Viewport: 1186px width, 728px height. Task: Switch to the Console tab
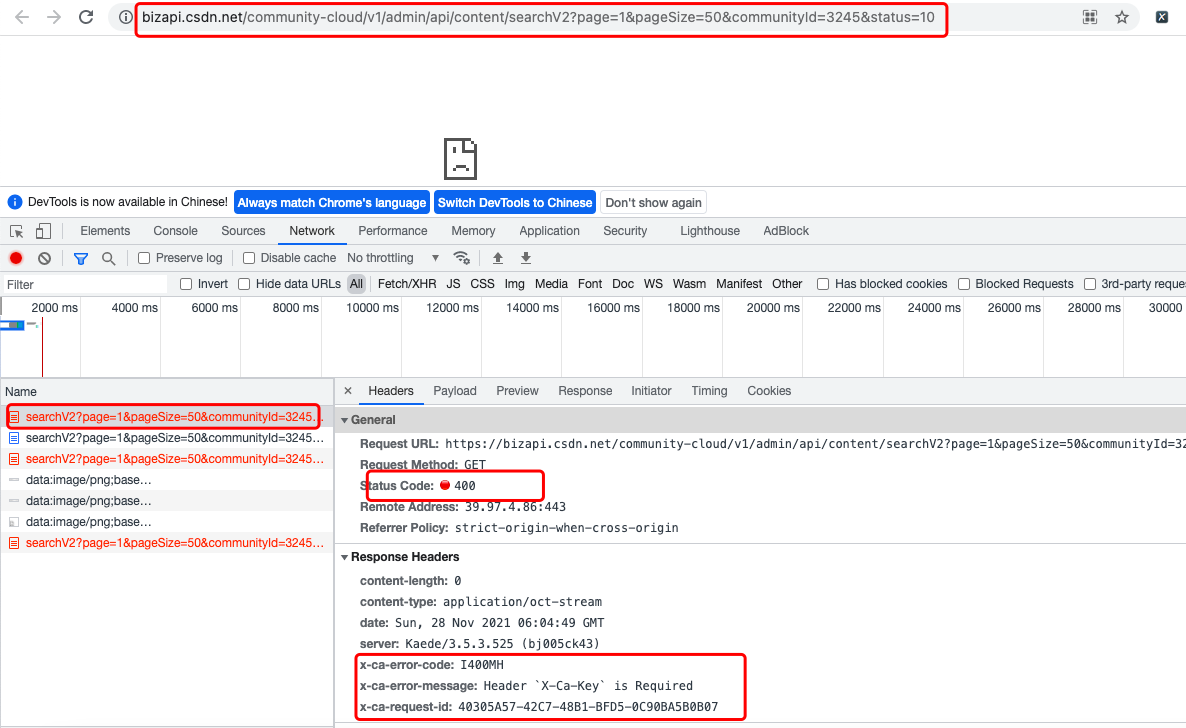[x=175, y=231]
